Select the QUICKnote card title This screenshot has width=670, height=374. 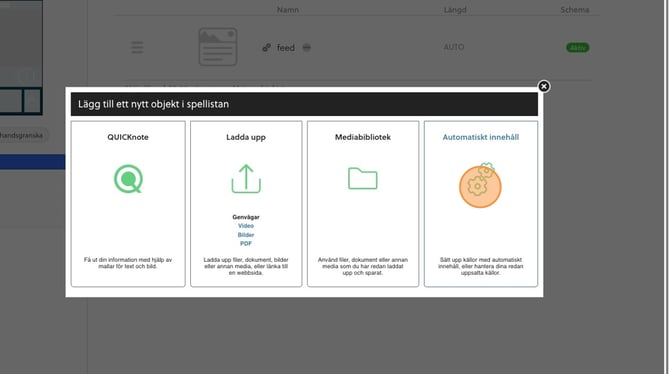(128, 137)
